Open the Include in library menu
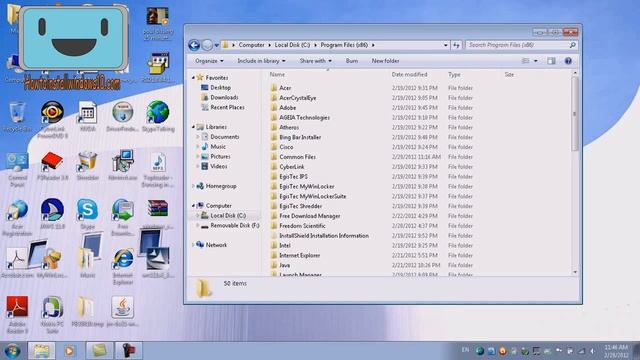This screenshot has width=640, height=360. 261,61
